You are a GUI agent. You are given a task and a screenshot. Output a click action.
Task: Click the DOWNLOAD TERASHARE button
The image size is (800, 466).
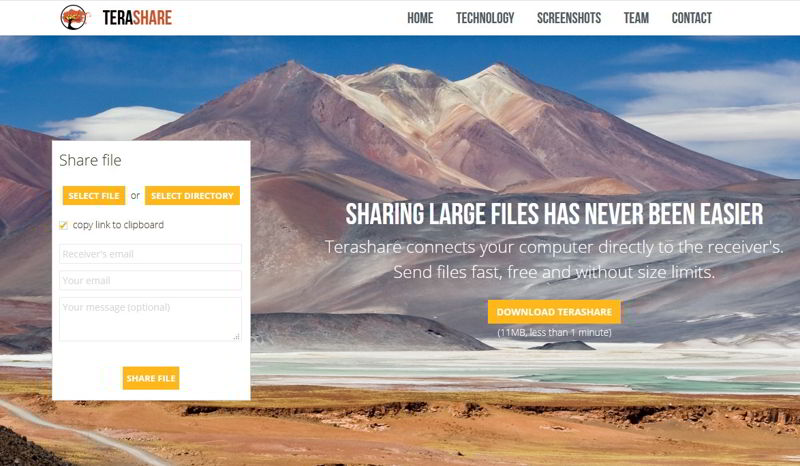coord(554,312)
